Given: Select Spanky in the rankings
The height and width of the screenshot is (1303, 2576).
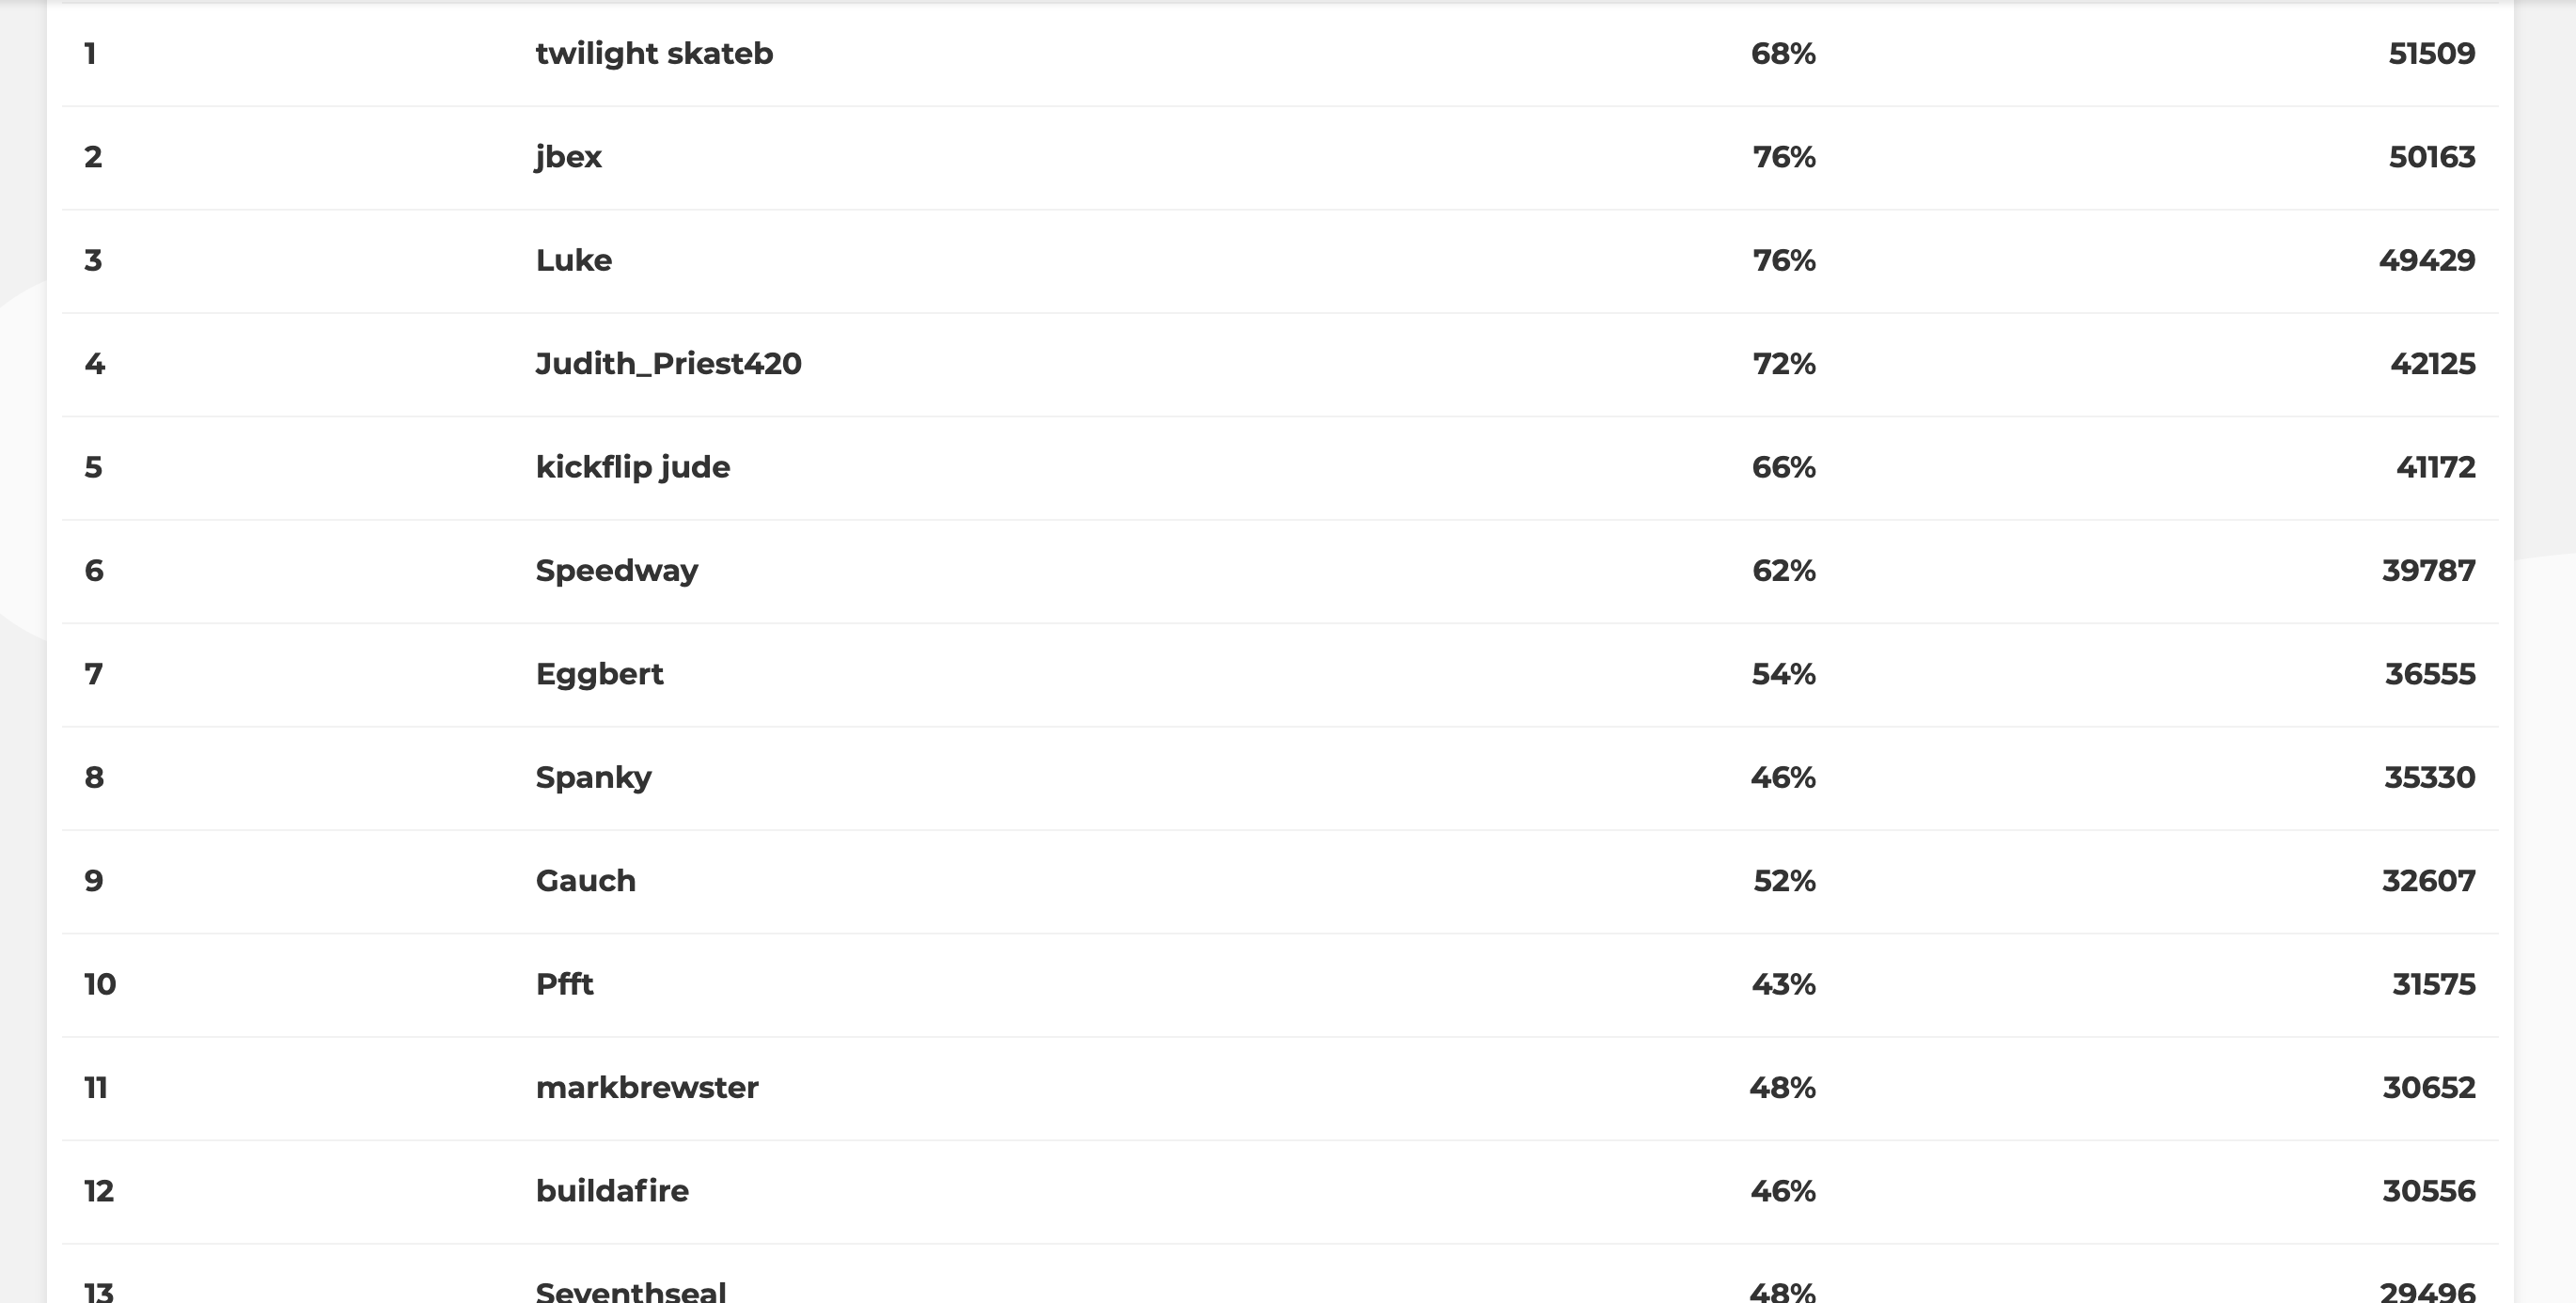Looking at the screenshot, I should pos(593,778).
